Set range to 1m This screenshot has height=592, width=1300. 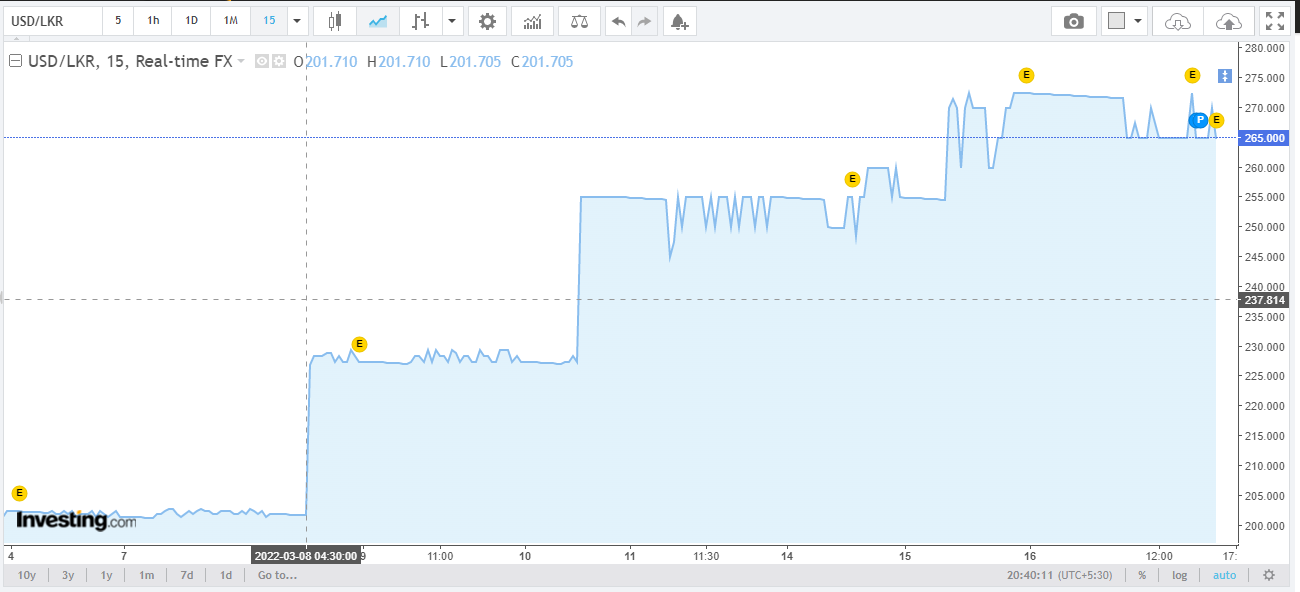tap(147, 575)
